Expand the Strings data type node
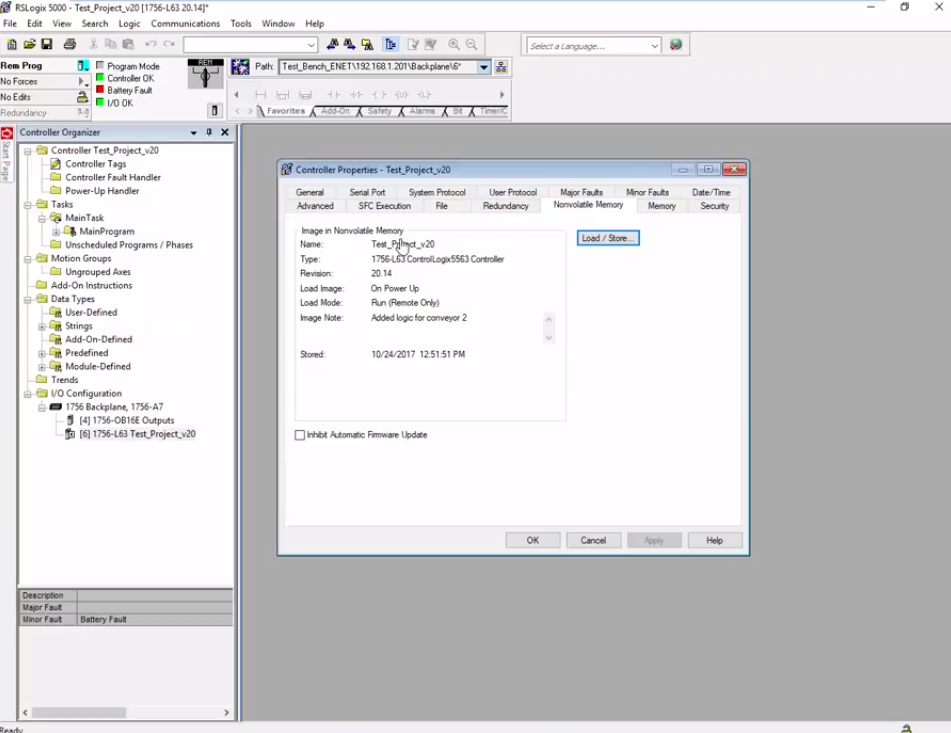This screenshot has width=951, height=733. (42, 326)
